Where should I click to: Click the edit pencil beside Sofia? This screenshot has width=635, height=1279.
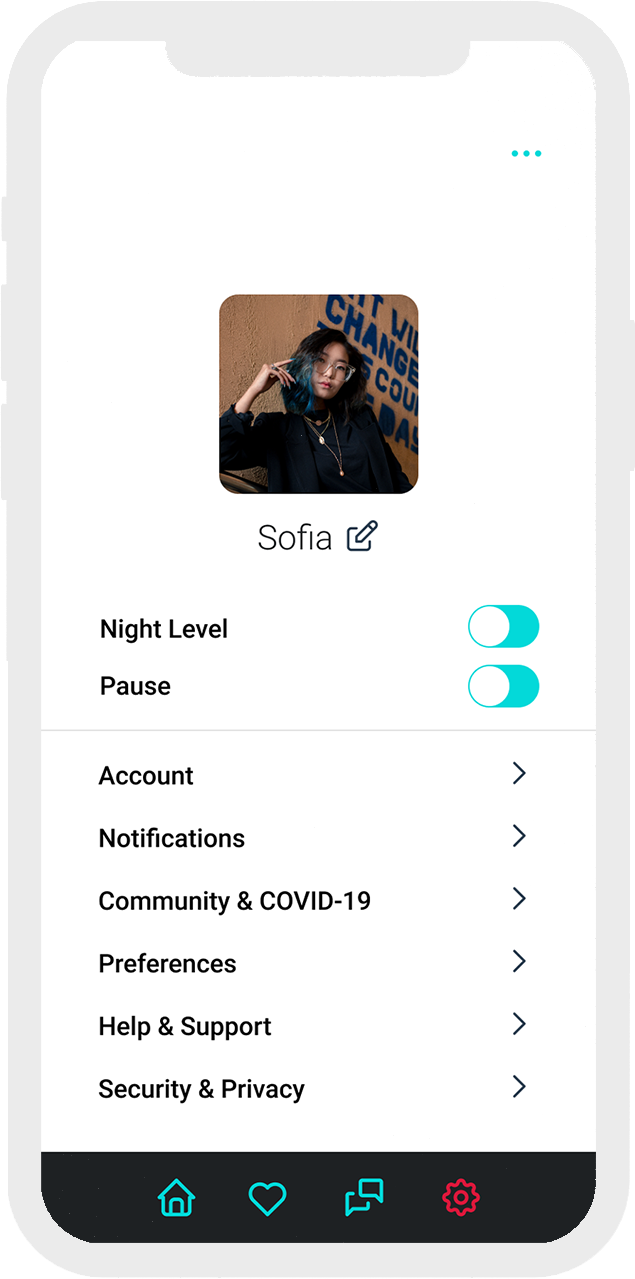(362, 537)
